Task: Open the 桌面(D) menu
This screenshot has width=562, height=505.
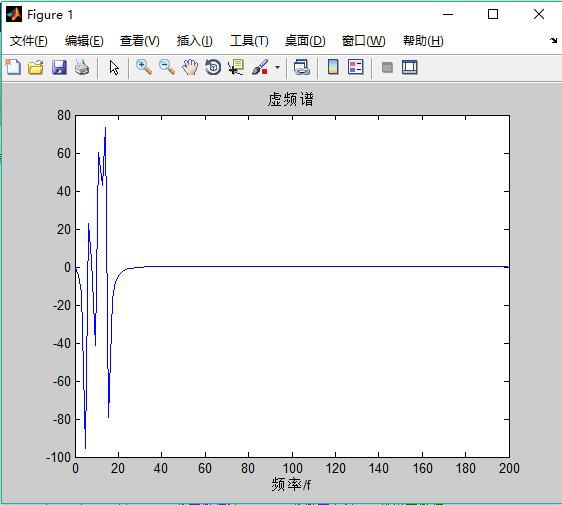Action: pos(305,41)
